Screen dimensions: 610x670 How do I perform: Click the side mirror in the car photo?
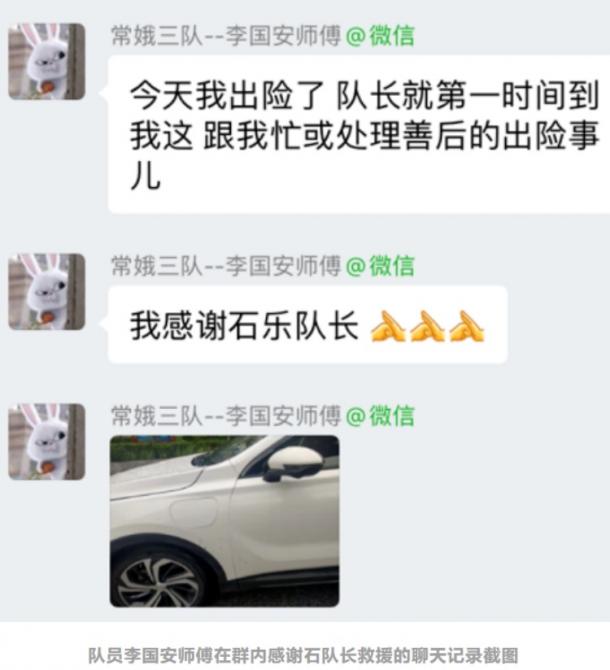coord(293,464)
